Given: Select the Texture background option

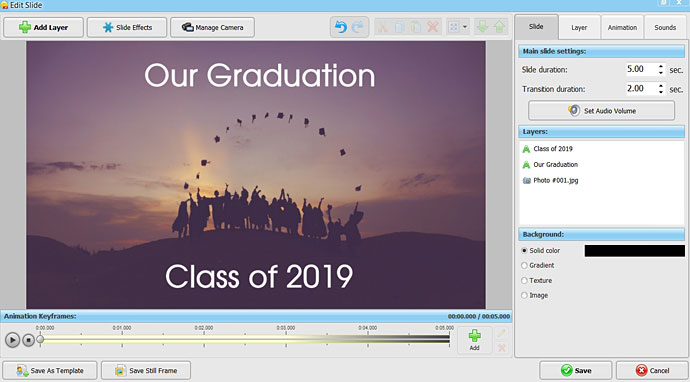Looking at the screenshot, I should tap(524, 280).
